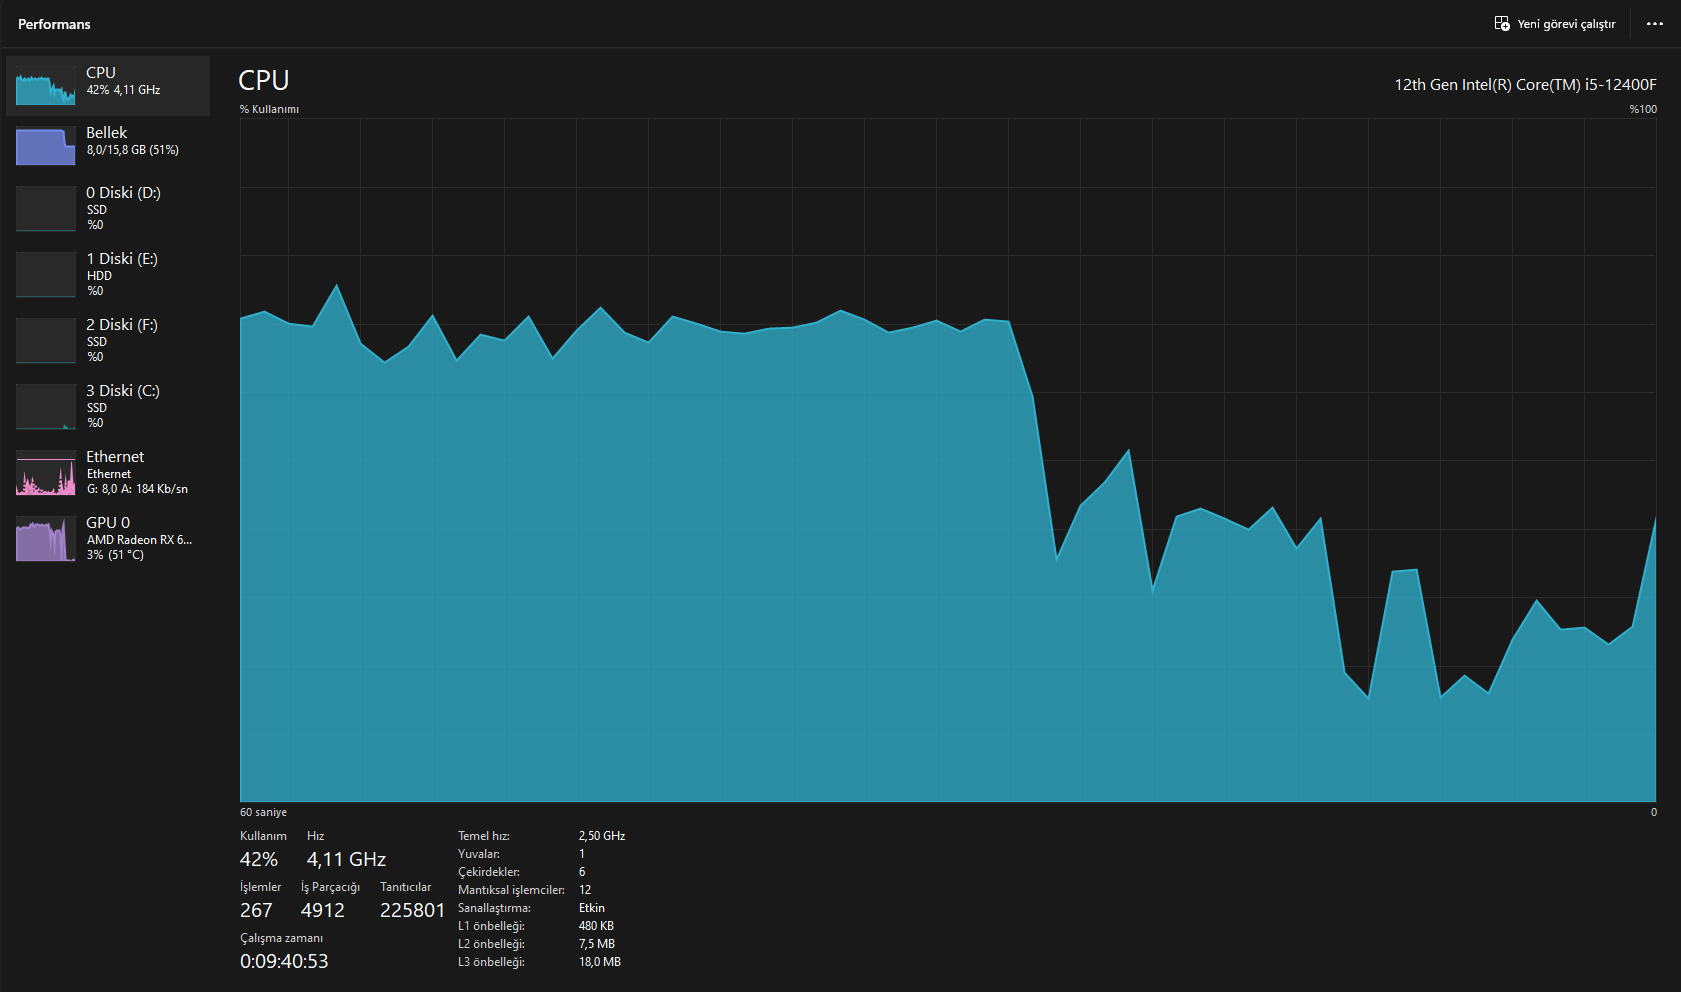Click the processor name 12th Gen Intel i5-12400F
Screen dimensions: 1681x992
(x=1525, y=85)
